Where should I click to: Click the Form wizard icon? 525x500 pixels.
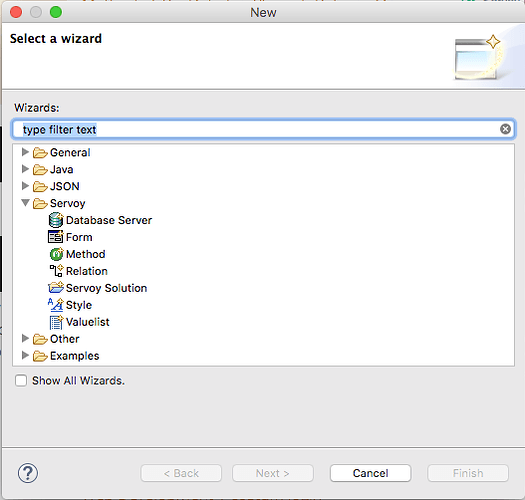[x=56, y=237]
